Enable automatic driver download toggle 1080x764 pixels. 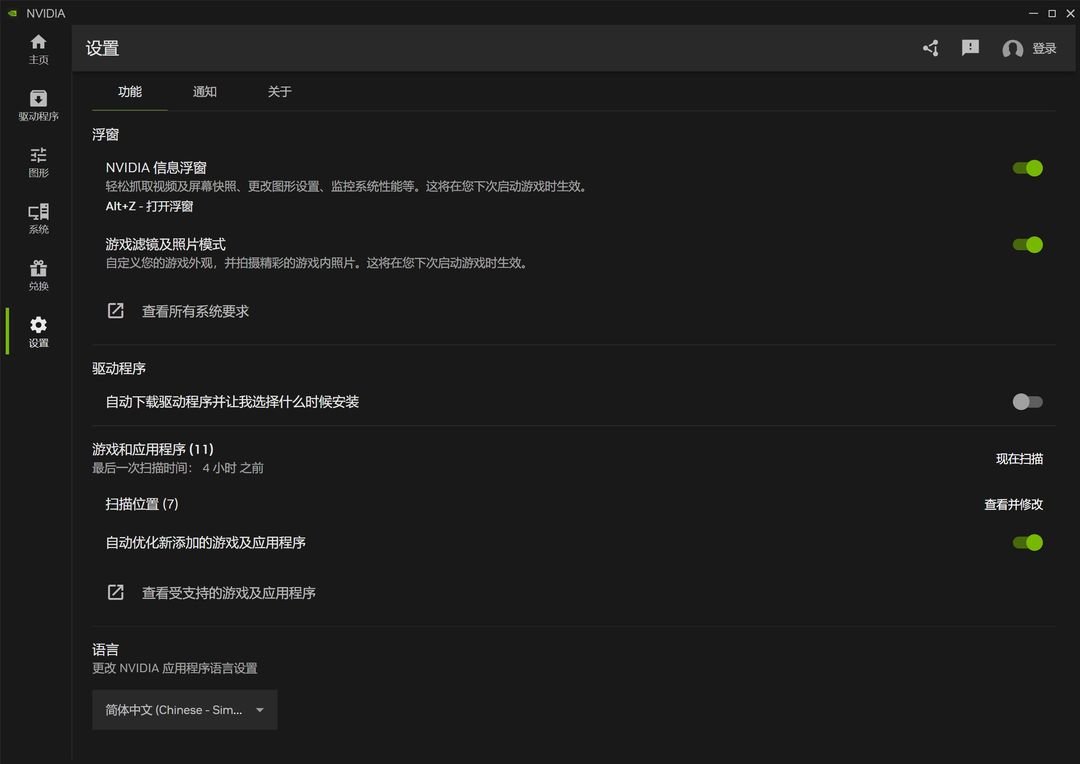coord(1027,402)
